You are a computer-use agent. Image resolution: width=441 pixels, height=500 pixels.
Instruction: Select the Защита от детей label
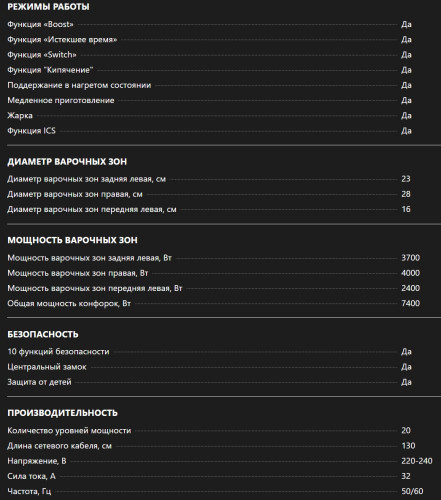(x=39, y=382)
